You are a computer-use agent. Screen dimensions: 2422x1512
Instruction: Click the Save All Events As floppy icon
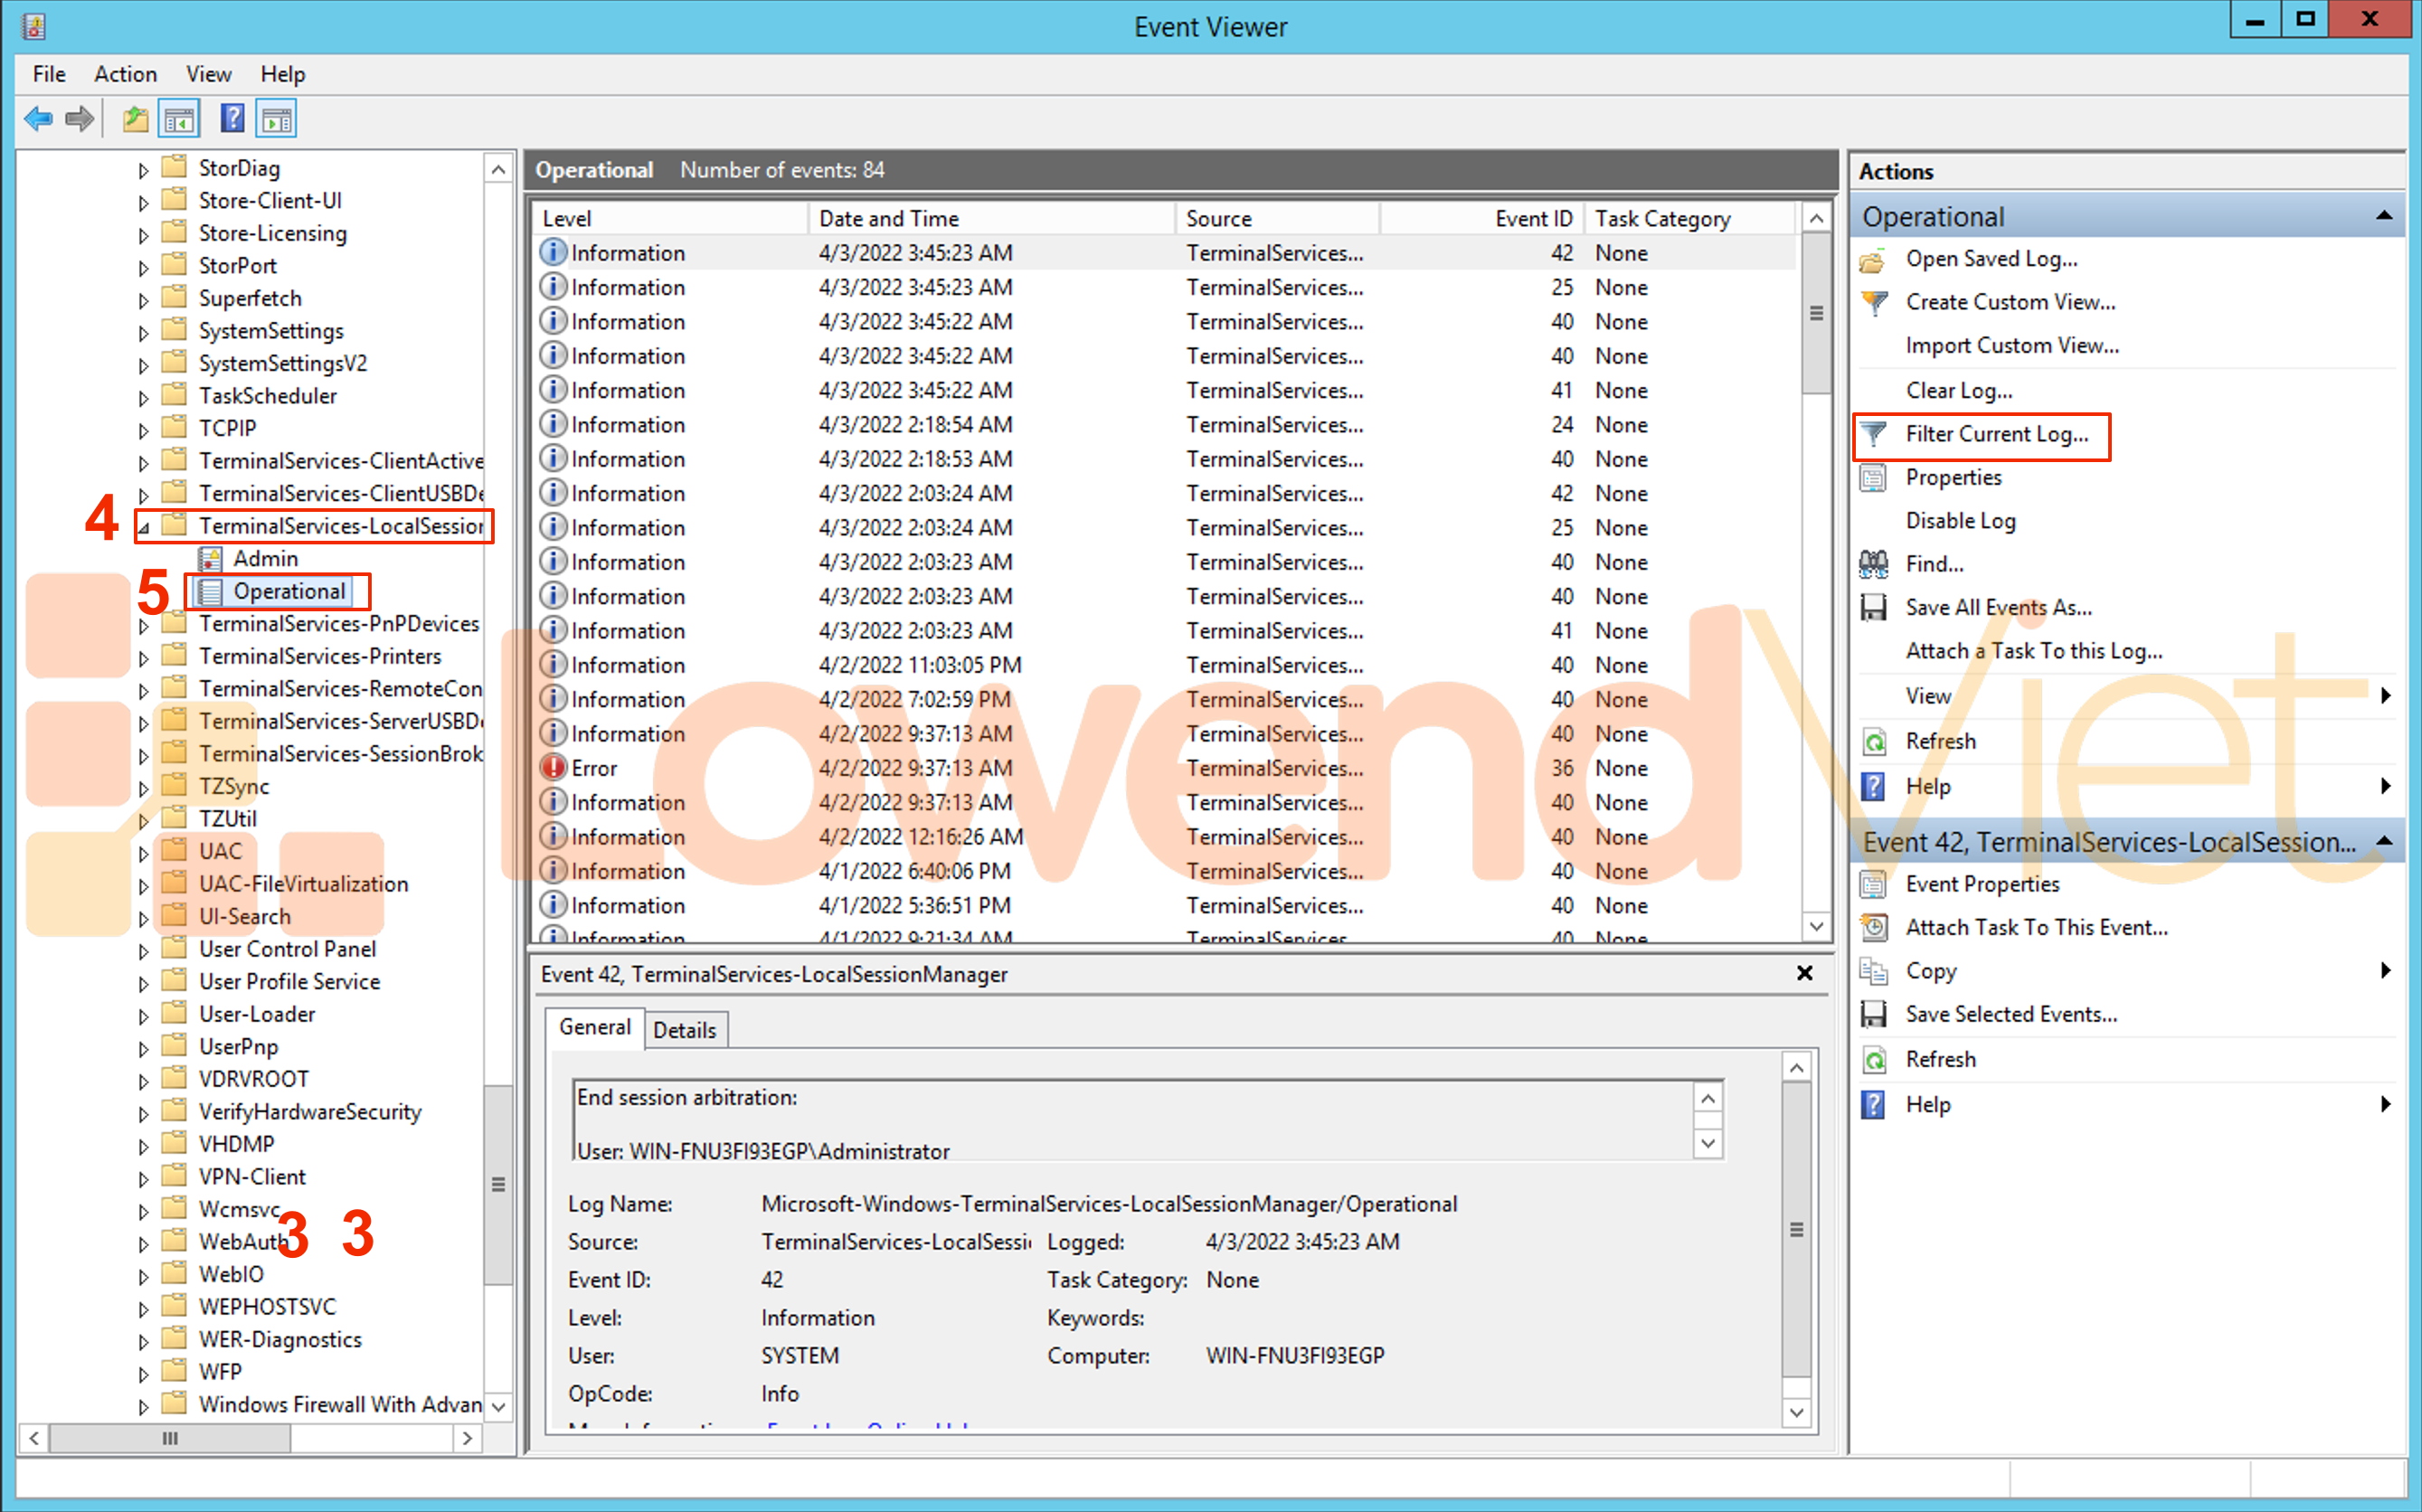(1873, 607)
